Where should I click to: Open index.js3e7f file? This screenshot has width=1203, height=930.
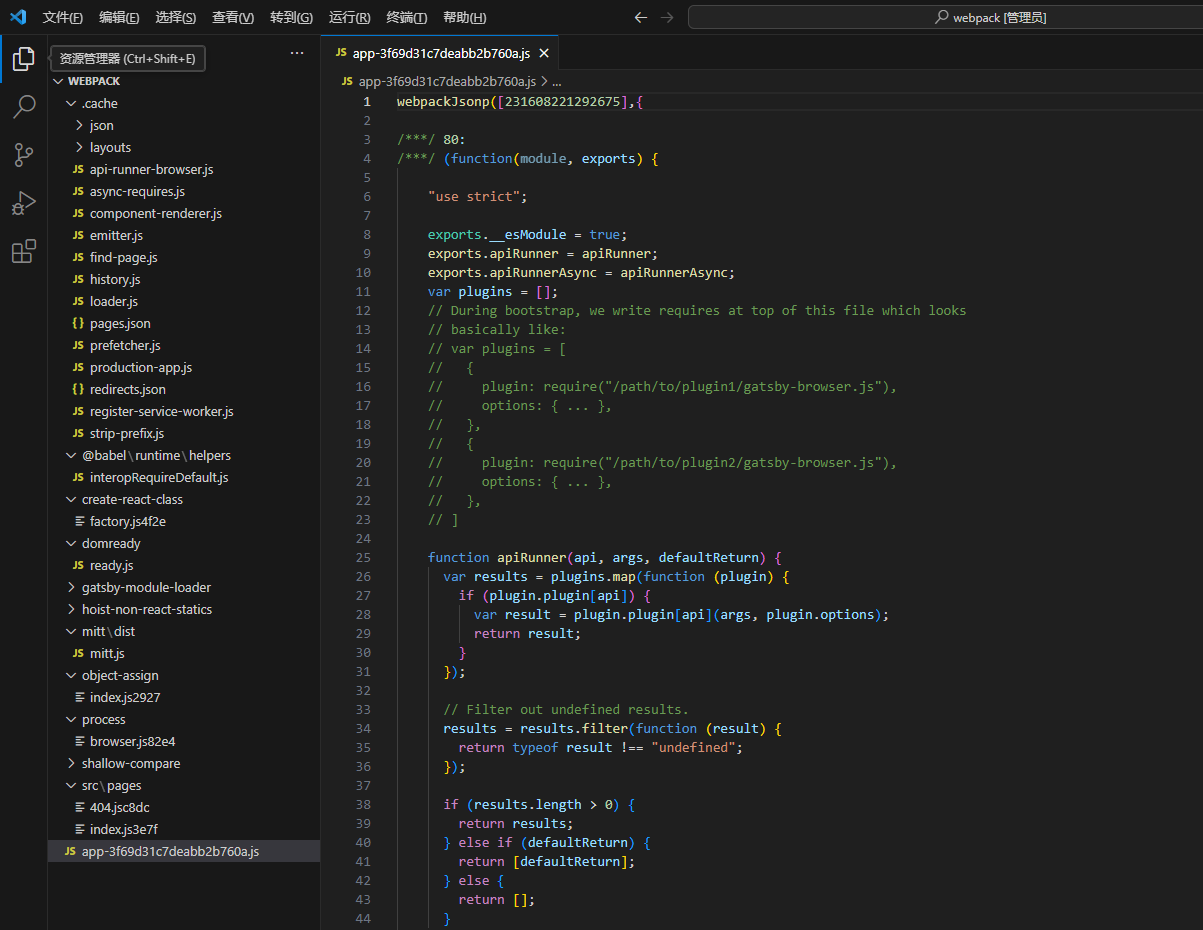(x=184, y=829)
